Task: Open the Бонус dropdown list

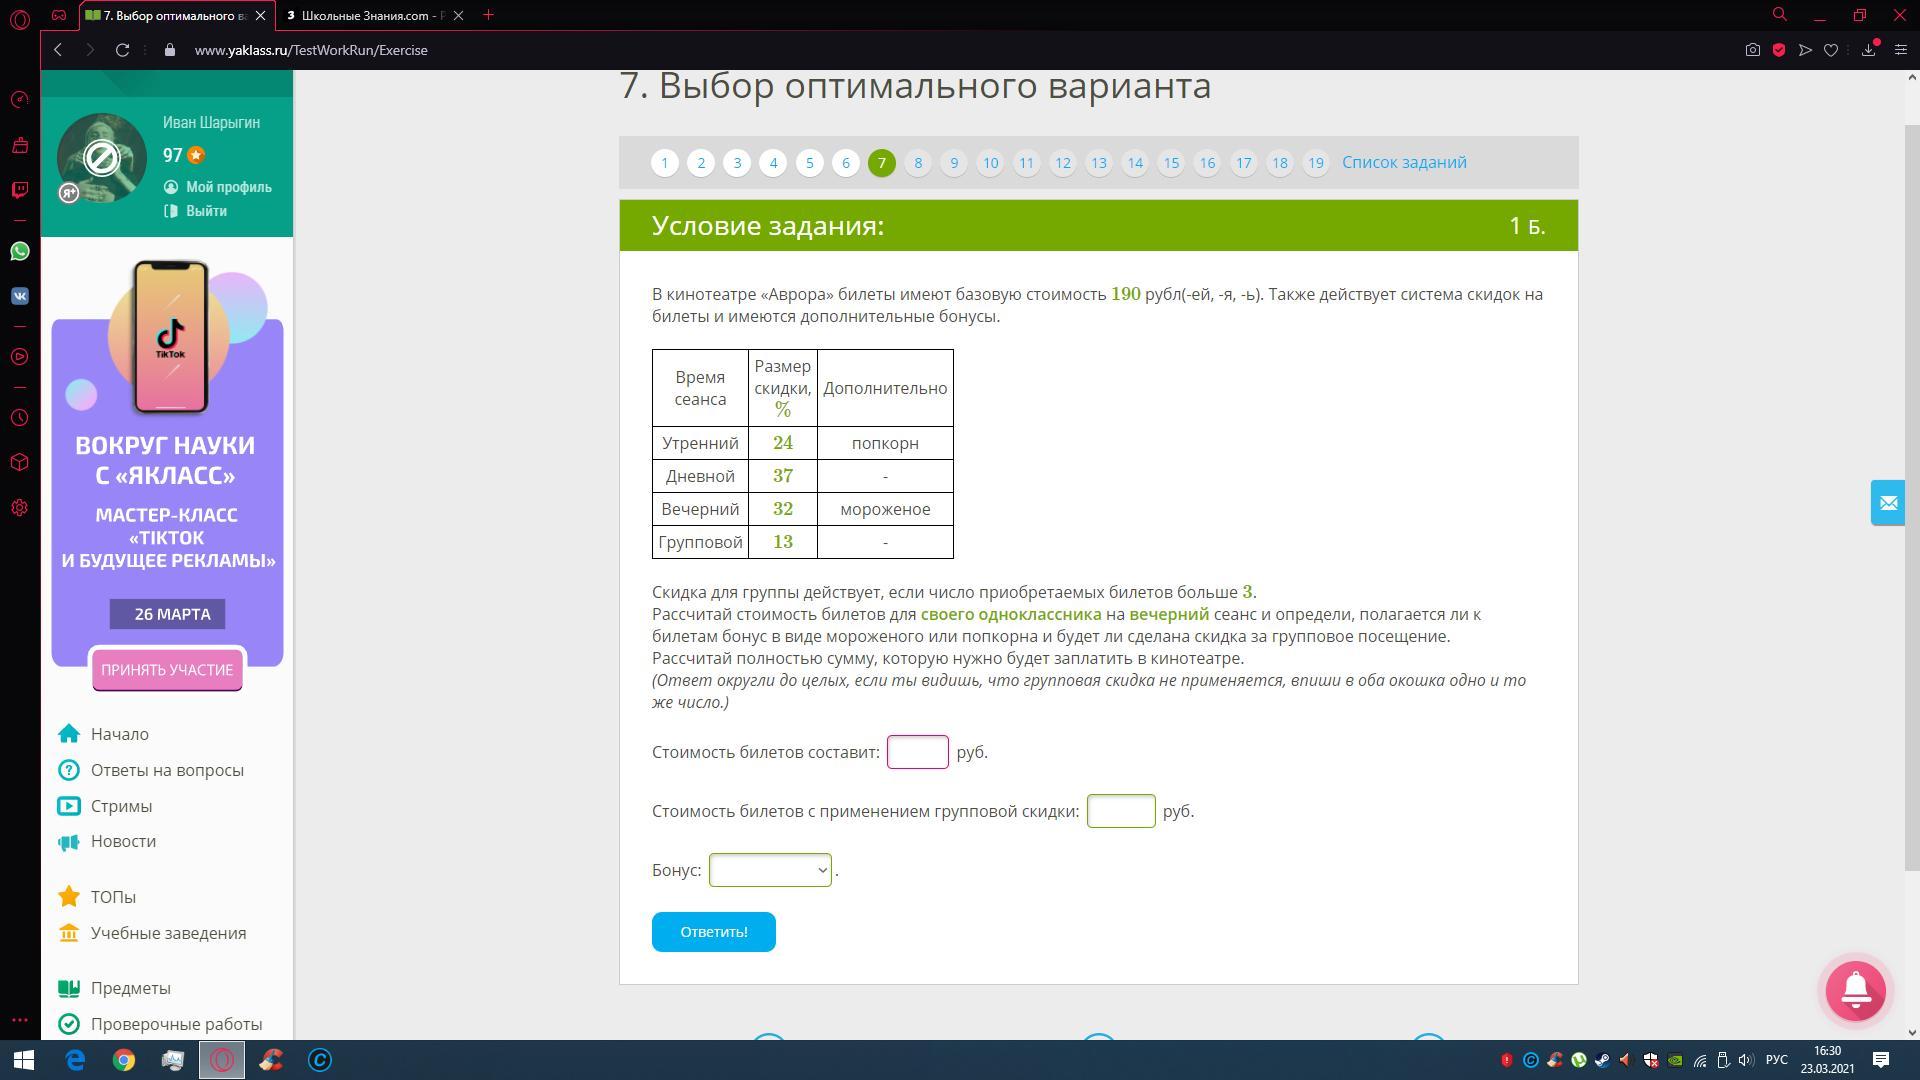Action: (x=769, y=870)
